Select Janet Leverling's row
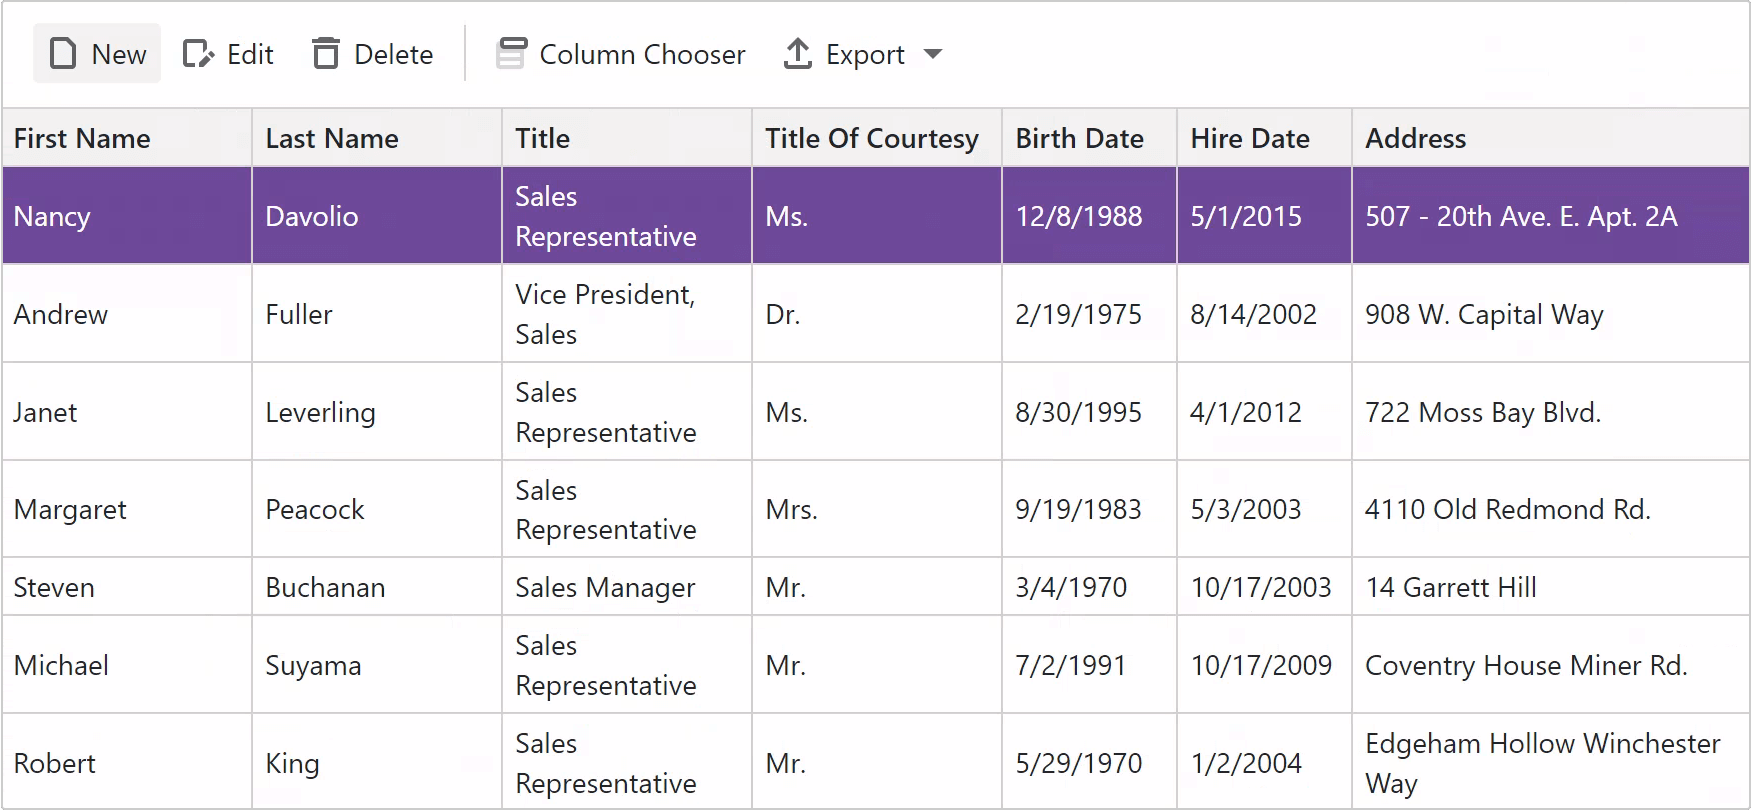The width and height of the screenshot is (1751, 810). click(46, 412)
